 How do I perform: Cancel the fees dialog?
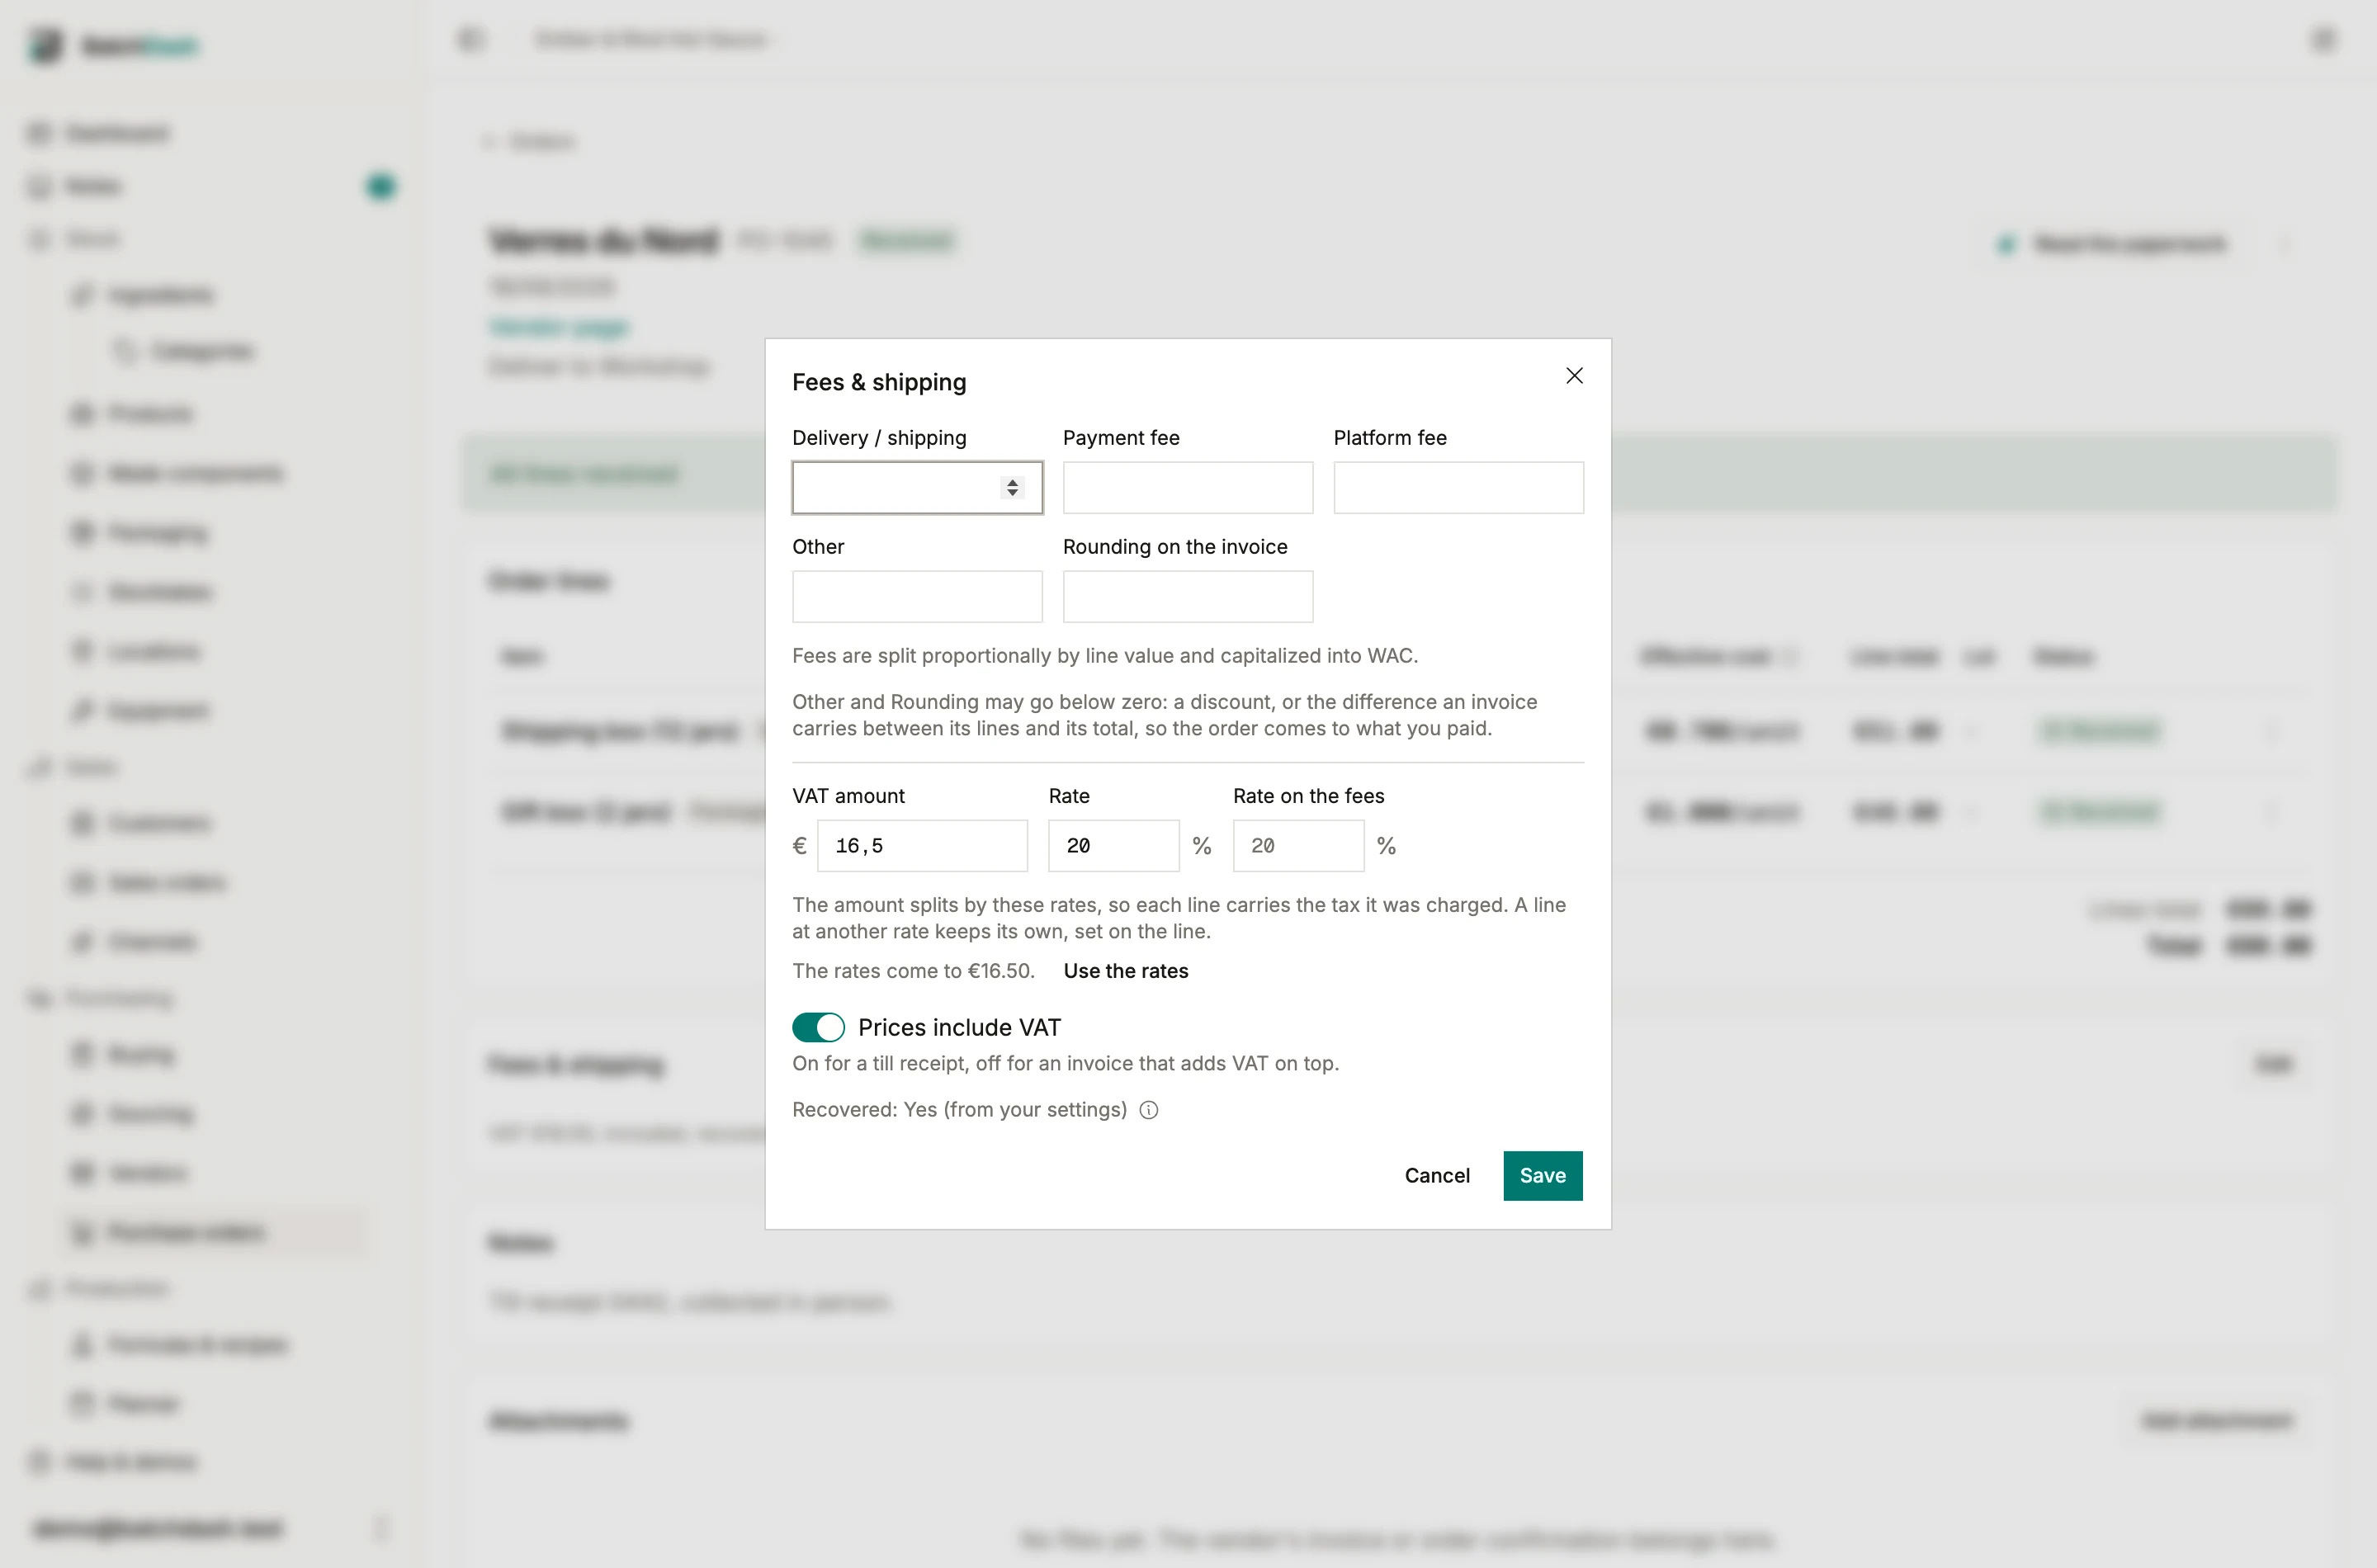[1437, 1176]
